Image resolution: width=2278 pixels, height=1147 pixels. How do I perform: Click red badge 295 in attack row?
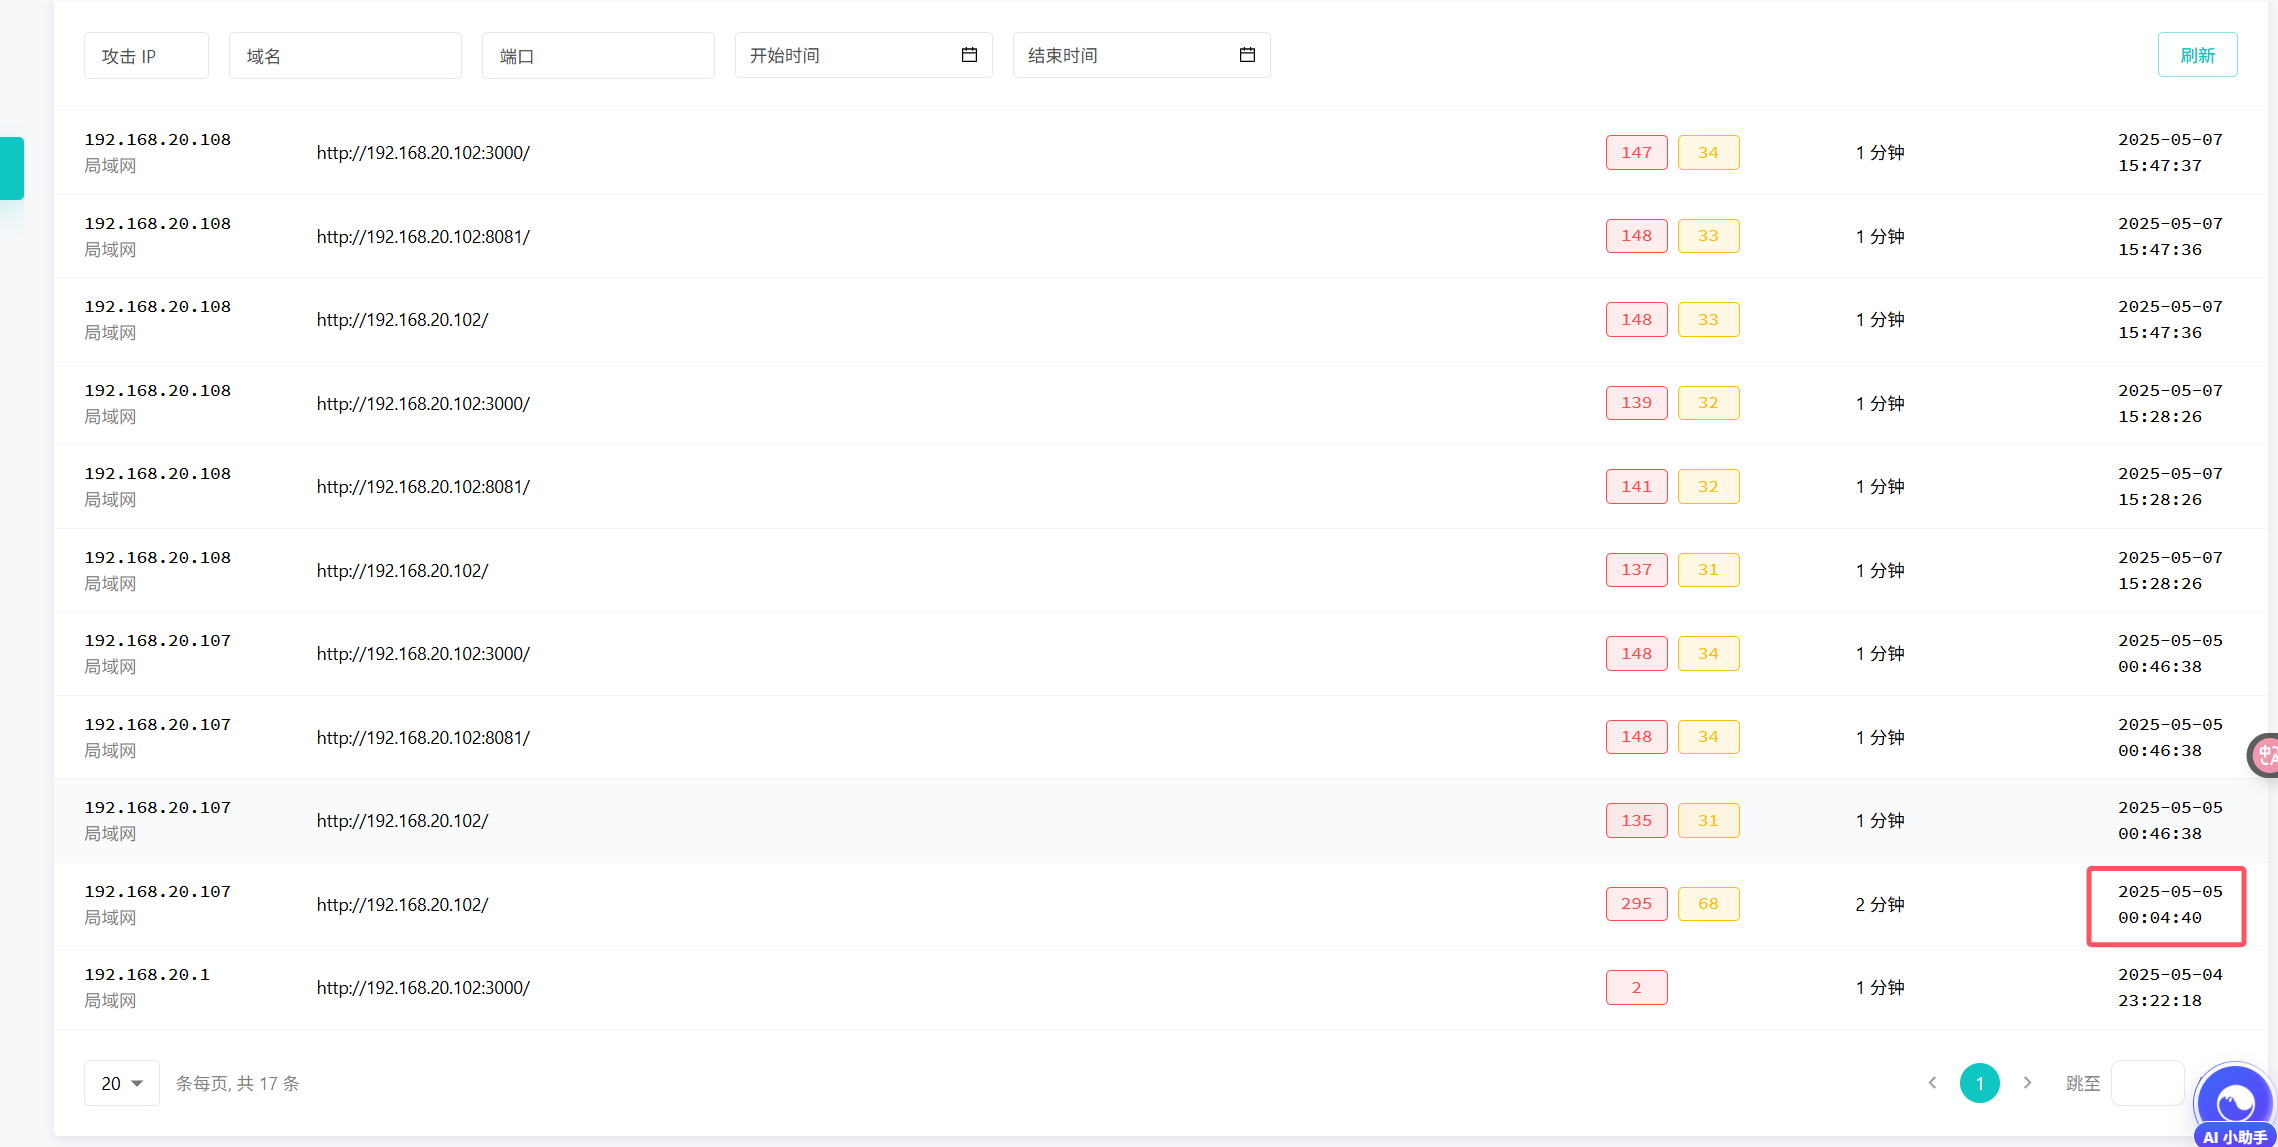pyautogui.click(x=1636, y=904)
